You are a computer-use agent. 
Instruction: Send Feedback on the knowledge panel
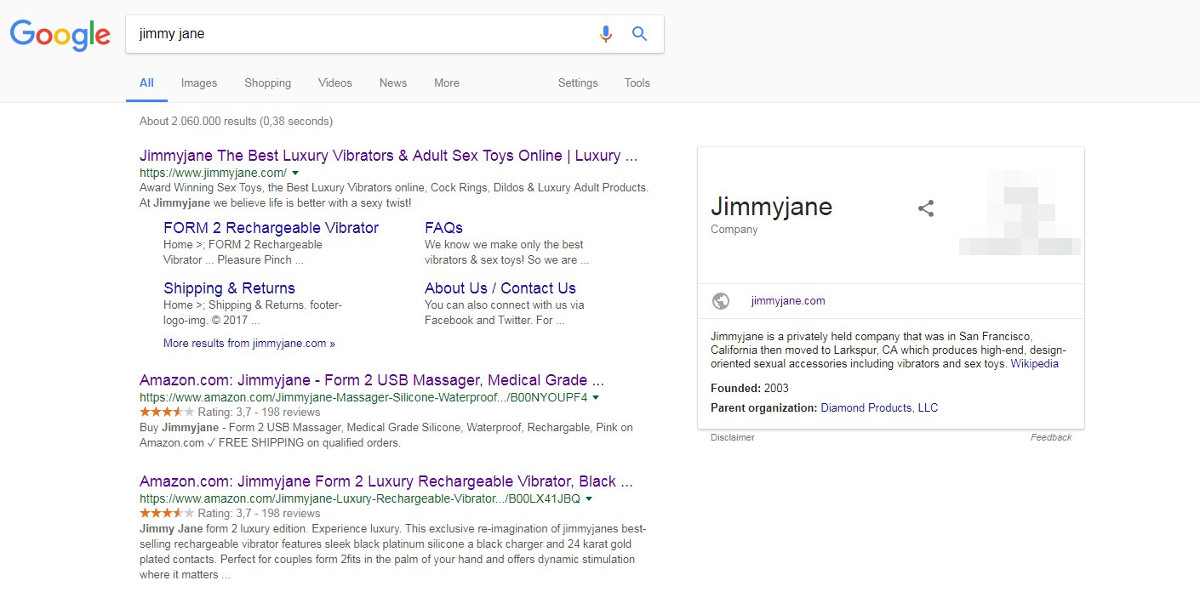(1051, 437)
